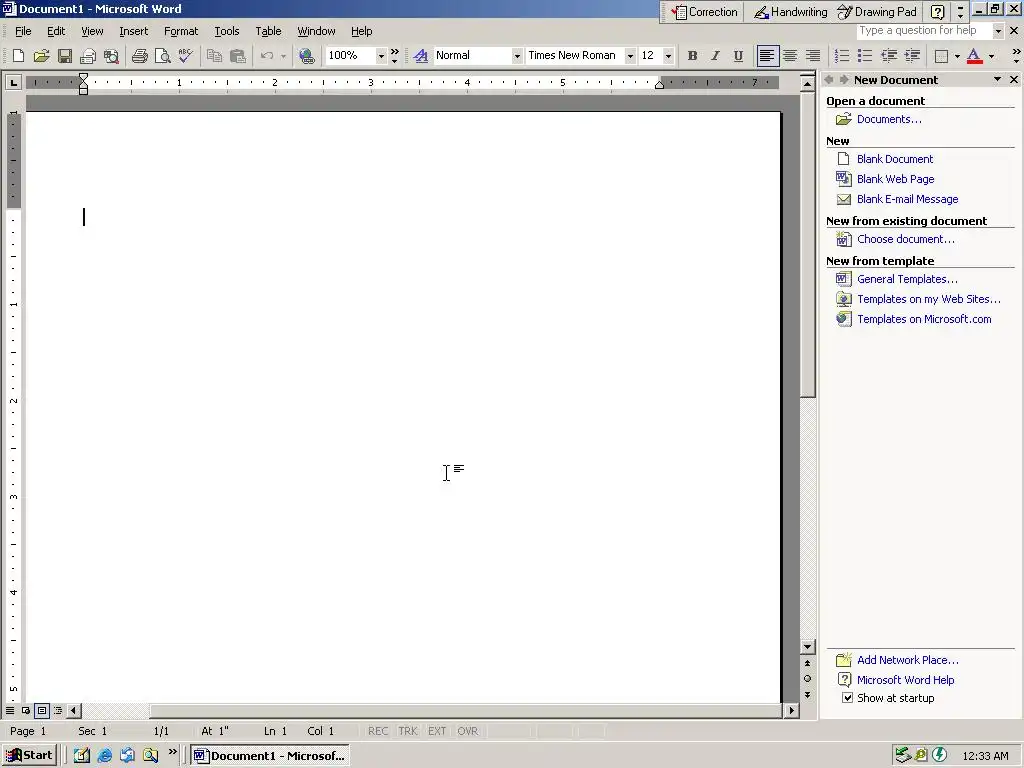Open the Border style dropdown arrow

coord(957,56)
